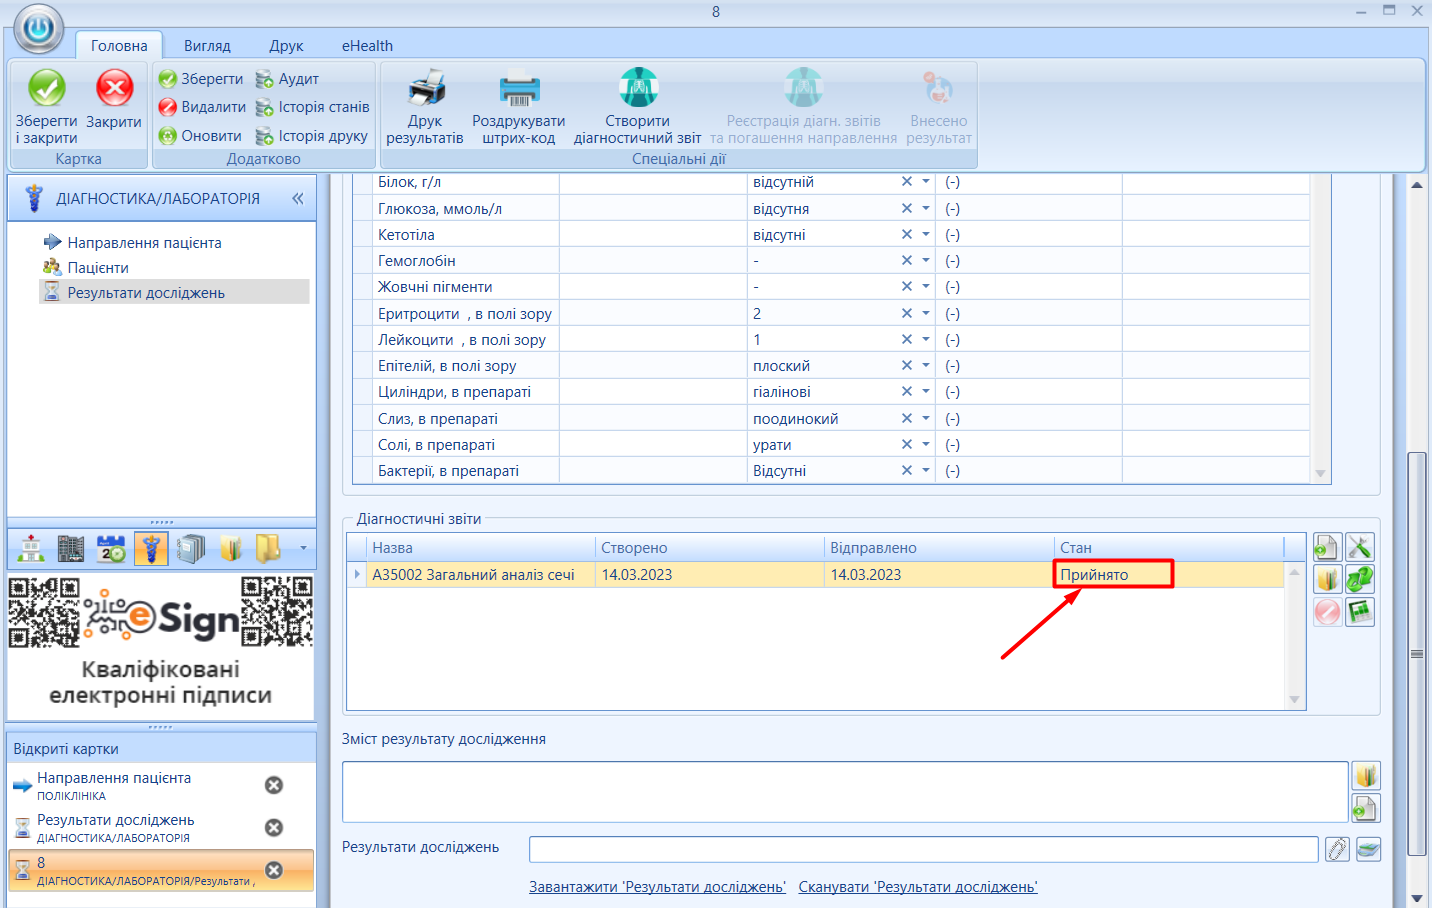The height and width of the screenshot is (908, 1432).
Task: Open the Аудит log
Action: coord(287,79)
